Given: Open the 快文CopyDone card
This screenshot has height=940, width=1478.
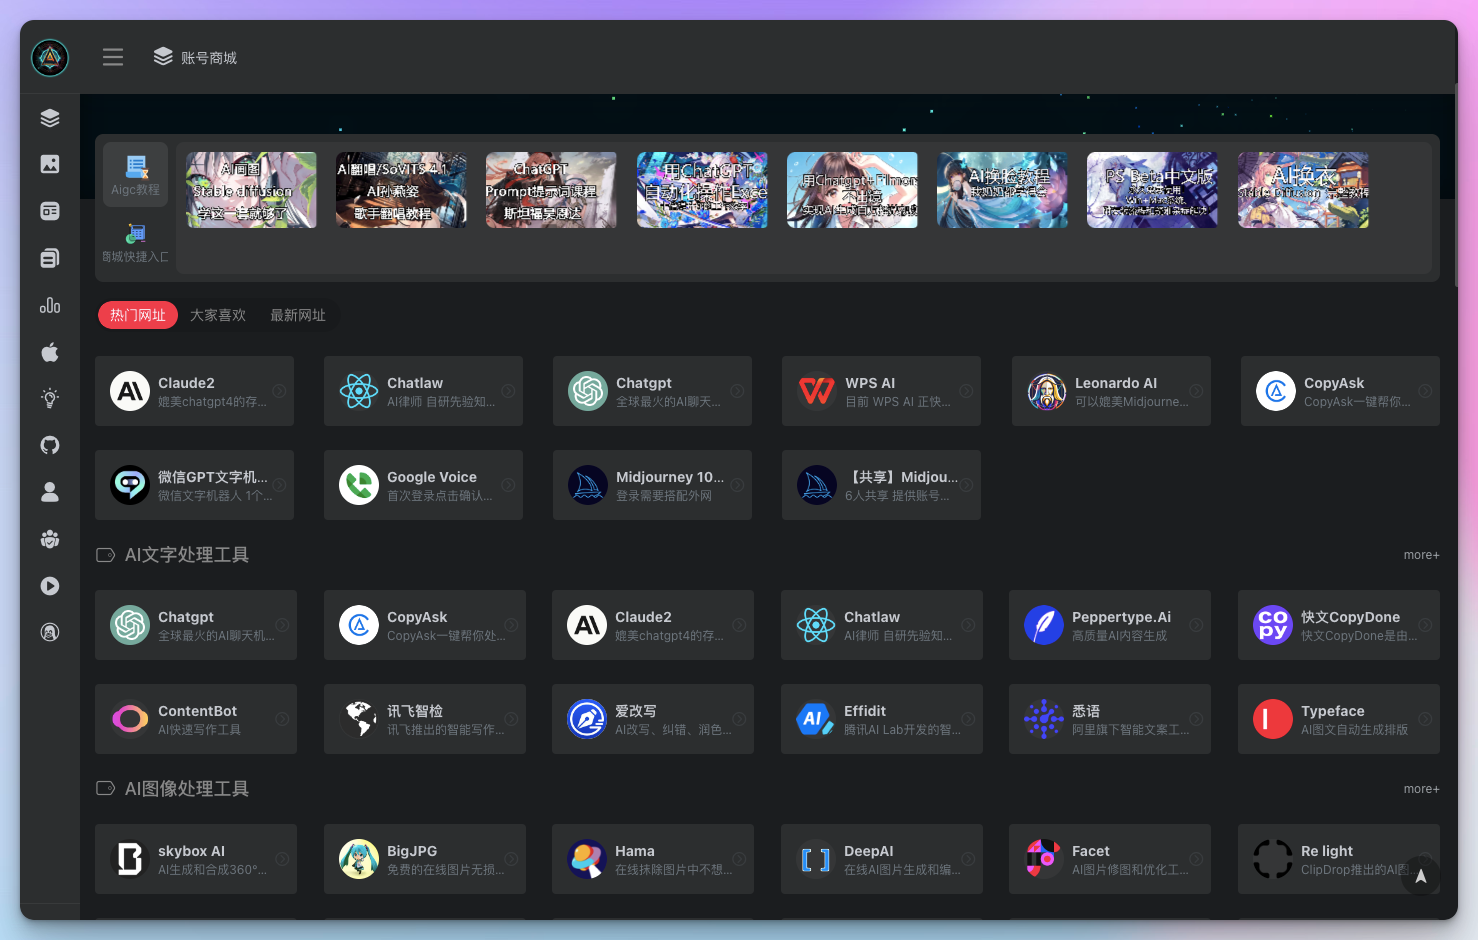Looking at the screenshot, I should tap(1339, 625).
